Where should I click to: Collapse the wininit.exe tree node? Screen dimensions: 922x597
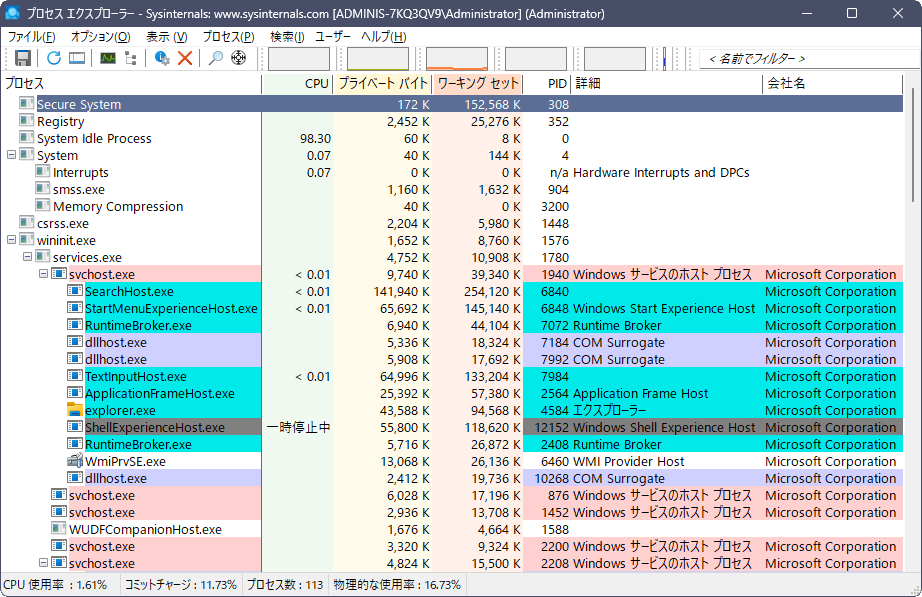click(11, 240)
